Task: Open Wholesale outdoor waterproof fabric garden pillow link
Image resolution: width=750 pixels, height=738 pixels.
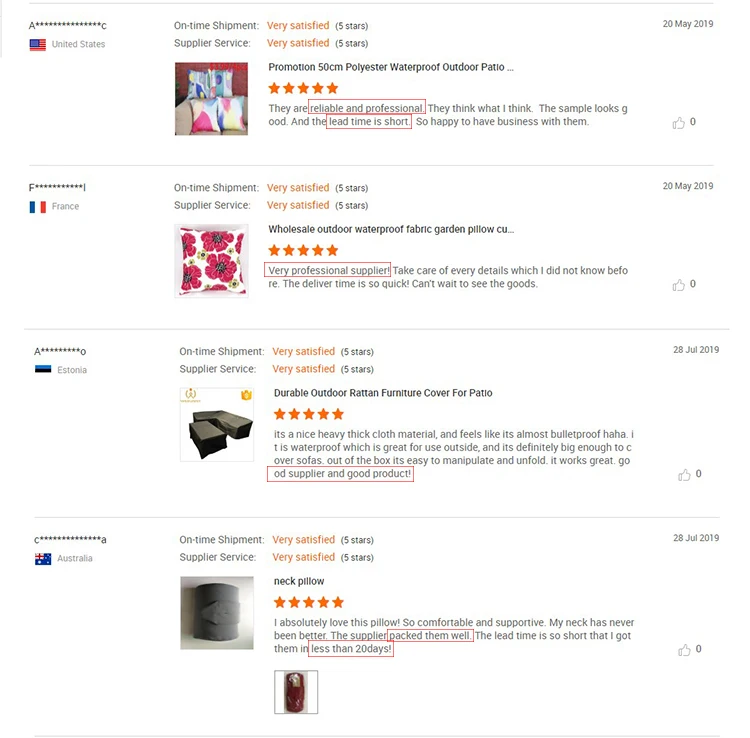Action: (391, 230)
